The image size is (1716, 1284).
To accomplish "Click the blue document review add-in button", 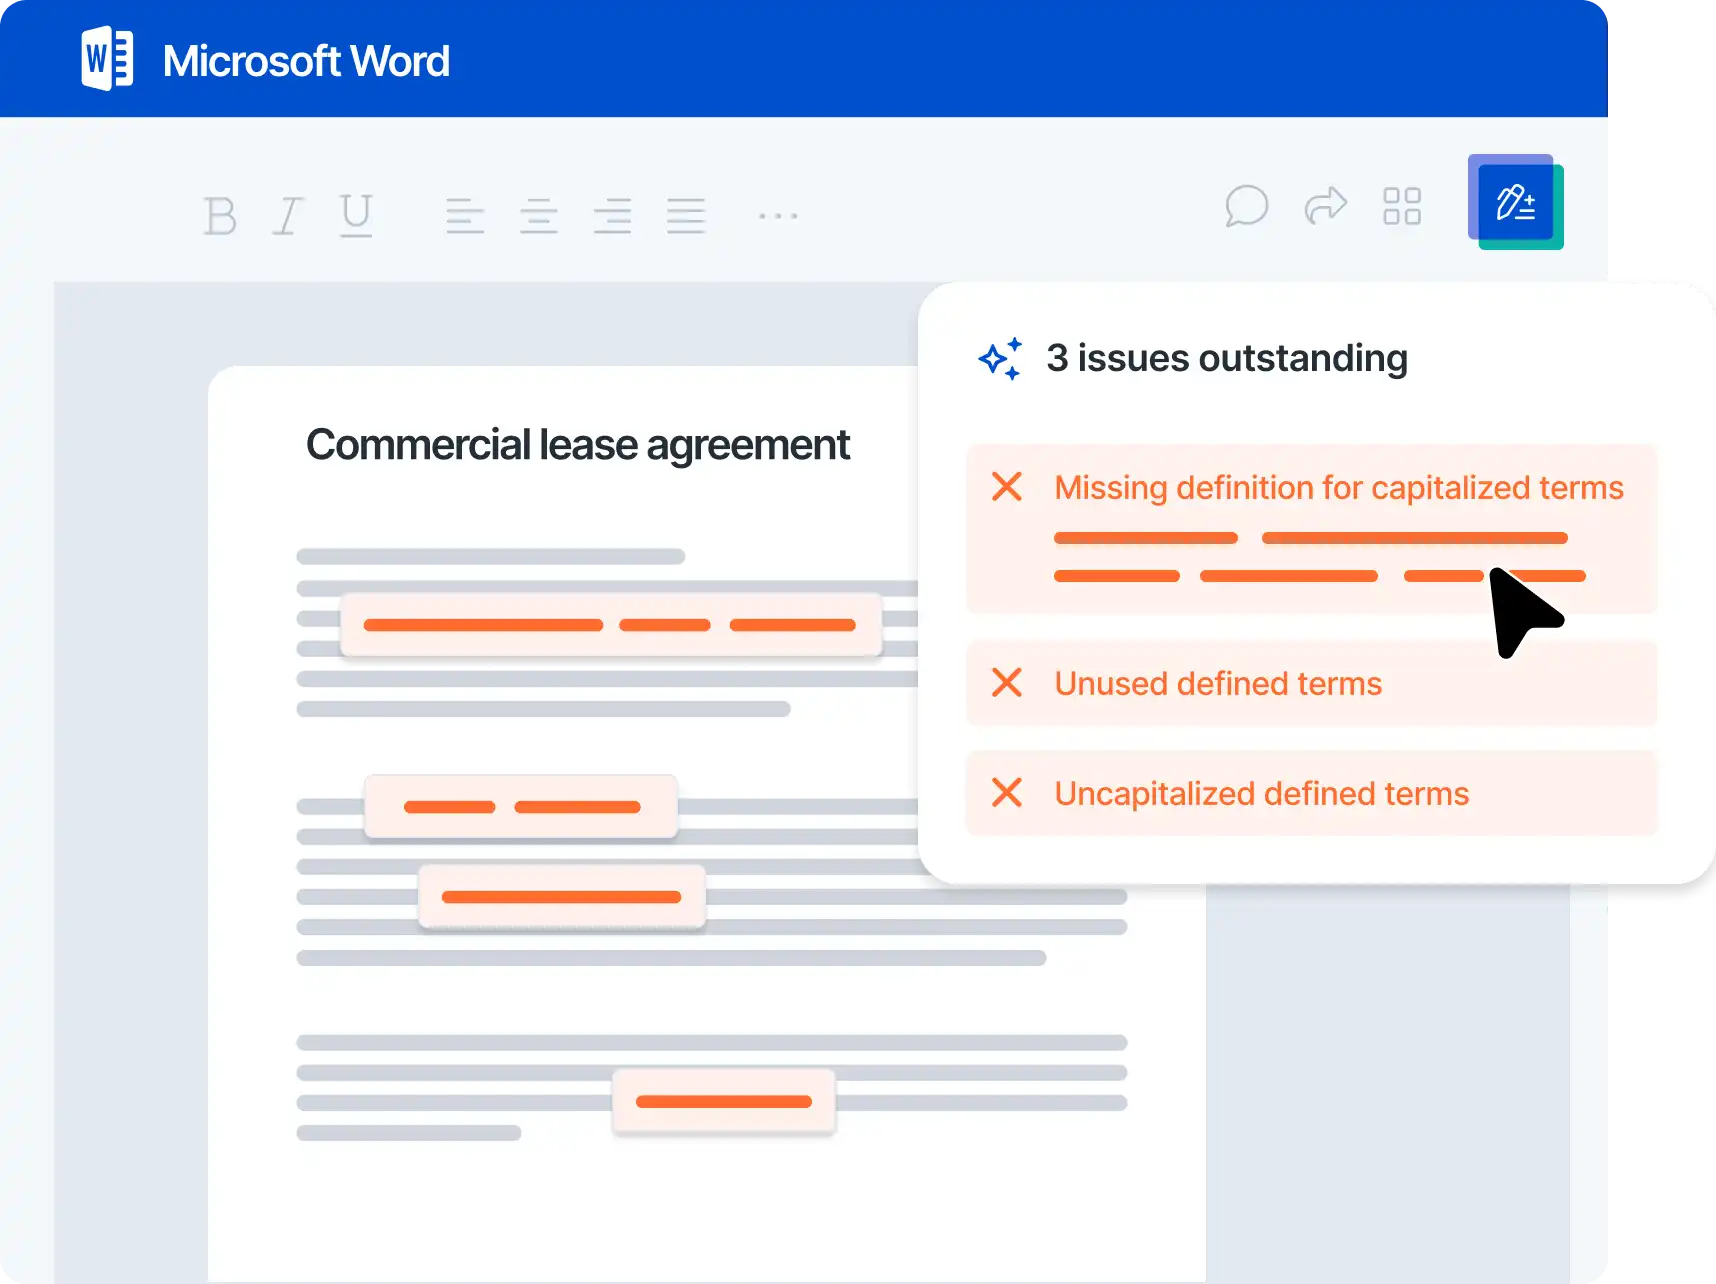I will click(1515, 203).
